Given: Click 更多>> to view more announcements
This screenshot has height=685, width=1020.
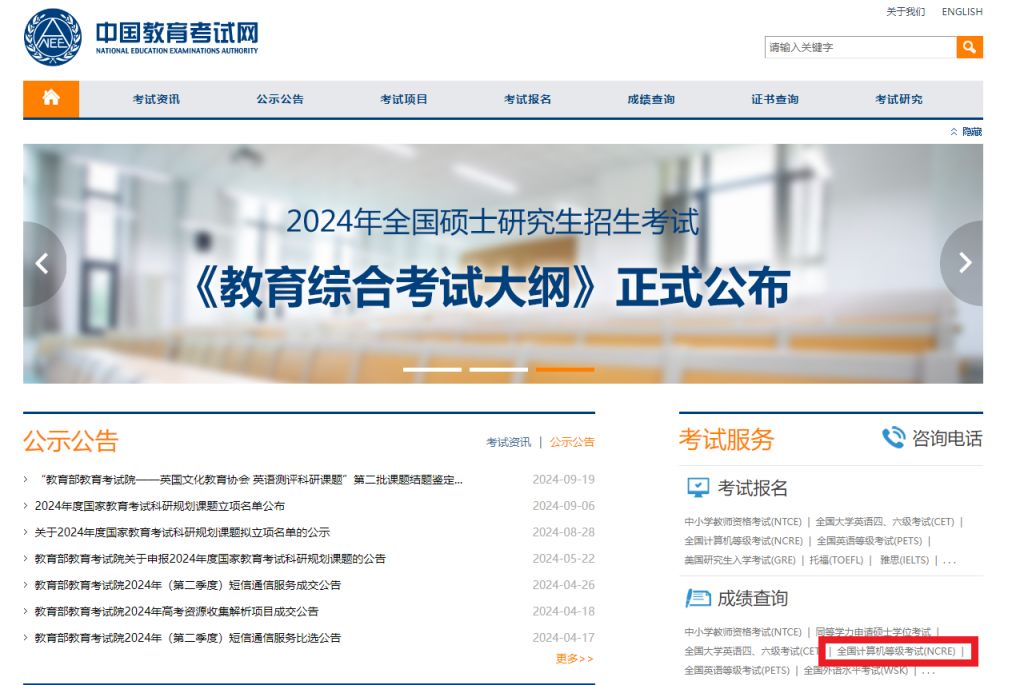Looking at the screenshot, I should click(574, 659).
